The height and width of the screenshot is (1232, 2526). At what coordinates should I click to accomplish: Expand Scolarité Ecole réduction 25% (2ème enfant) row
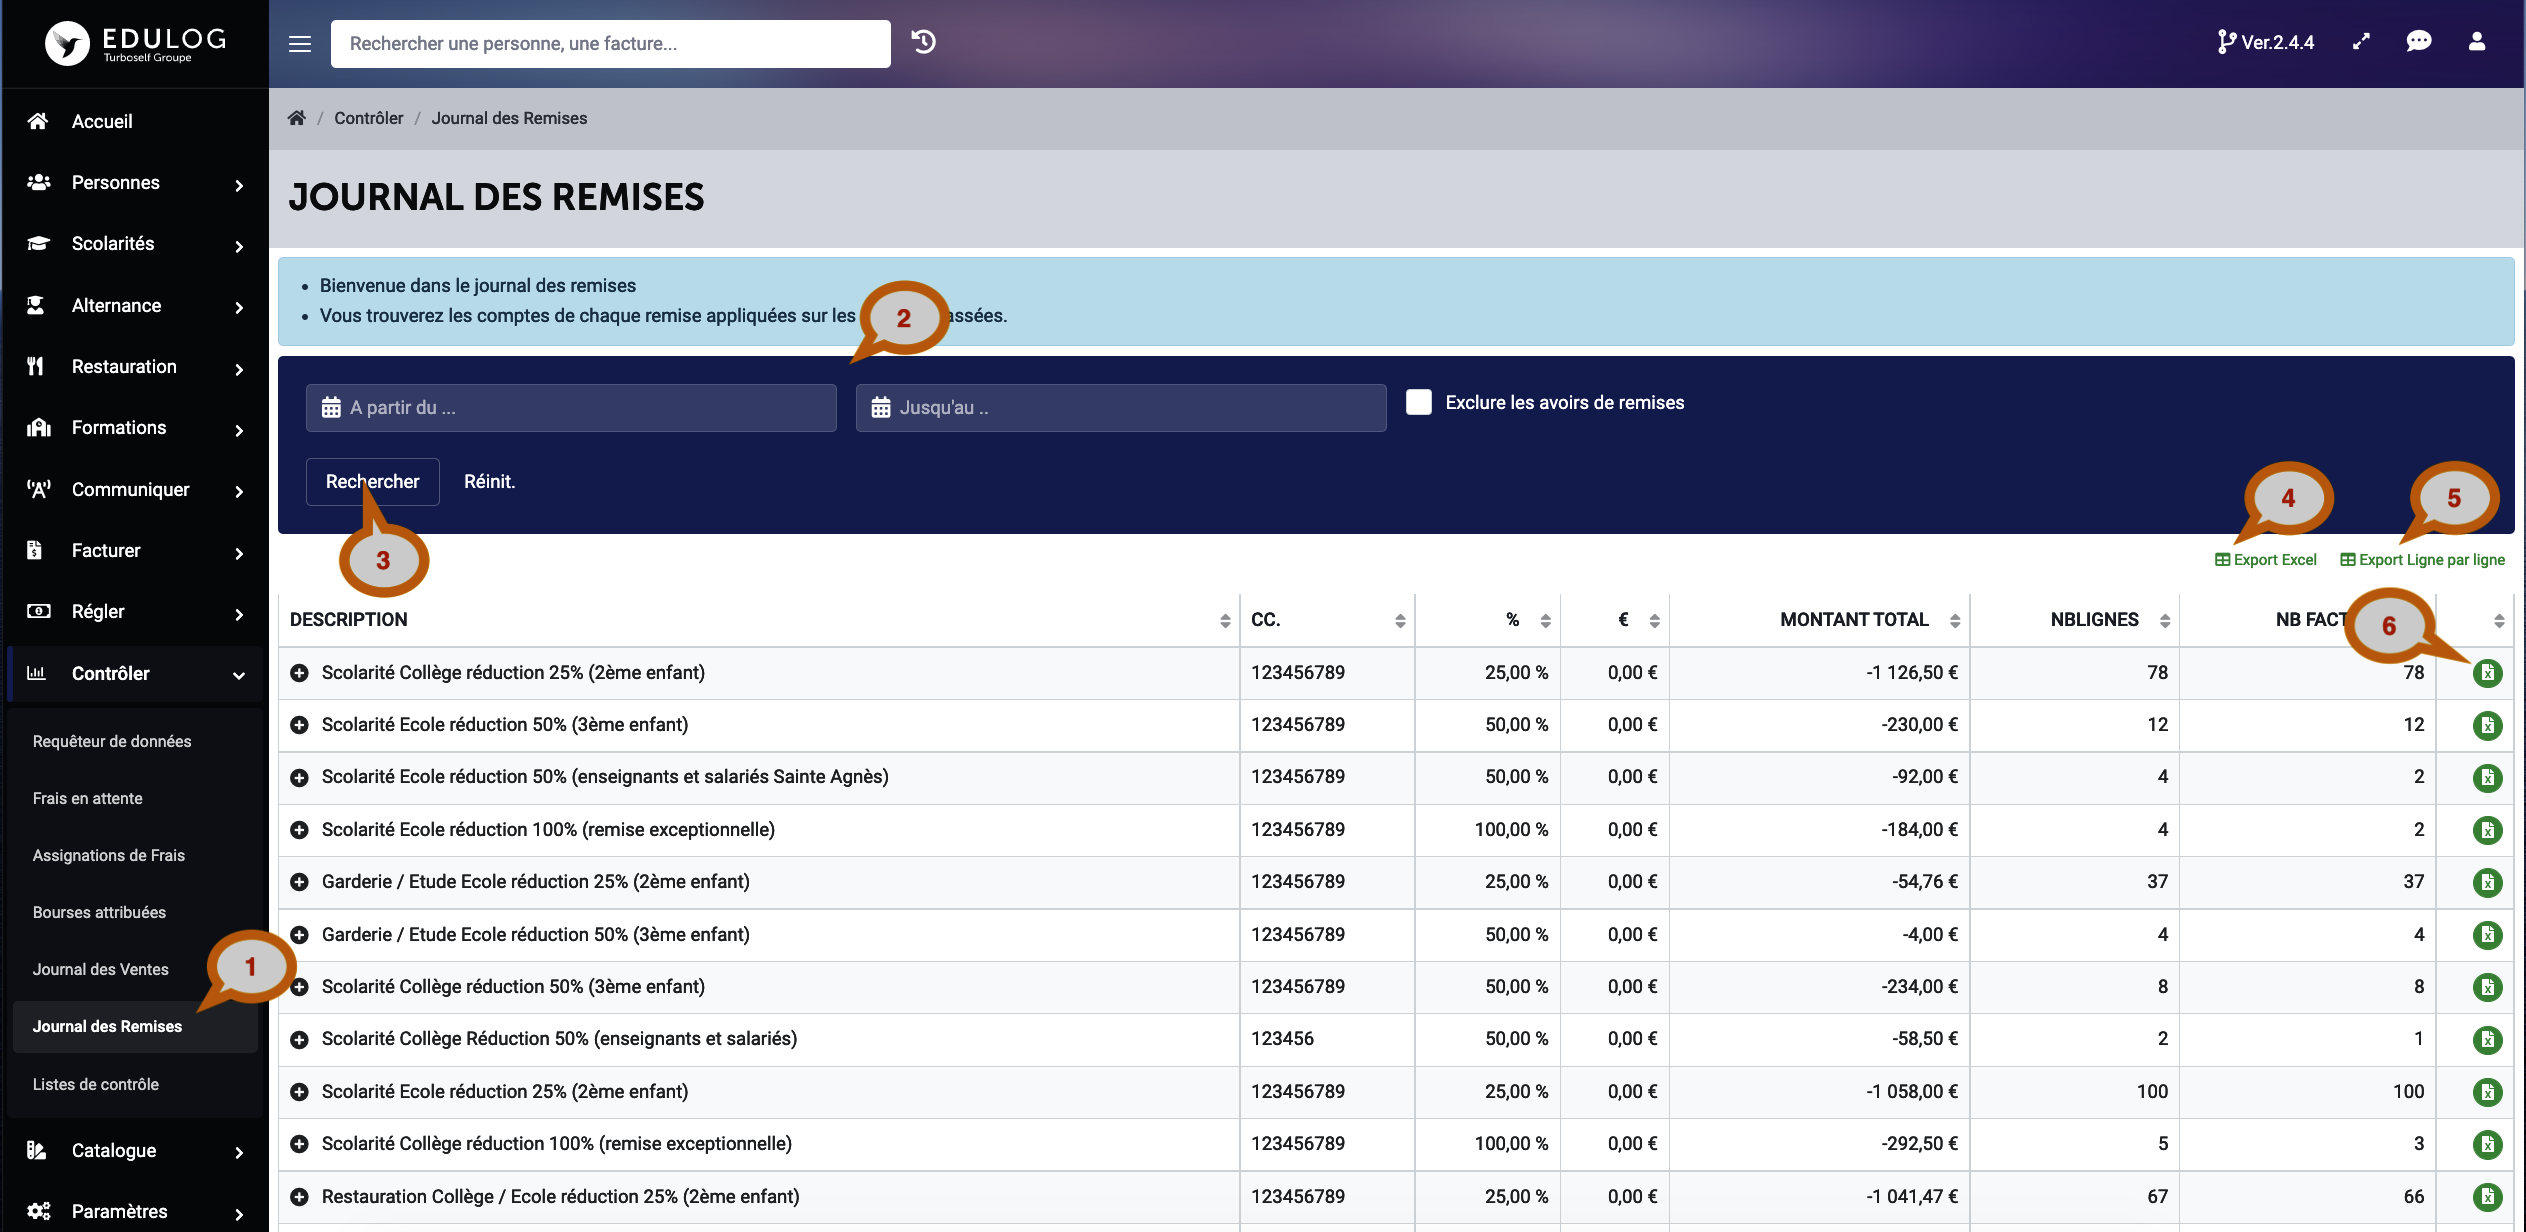tap(299, 1092)
